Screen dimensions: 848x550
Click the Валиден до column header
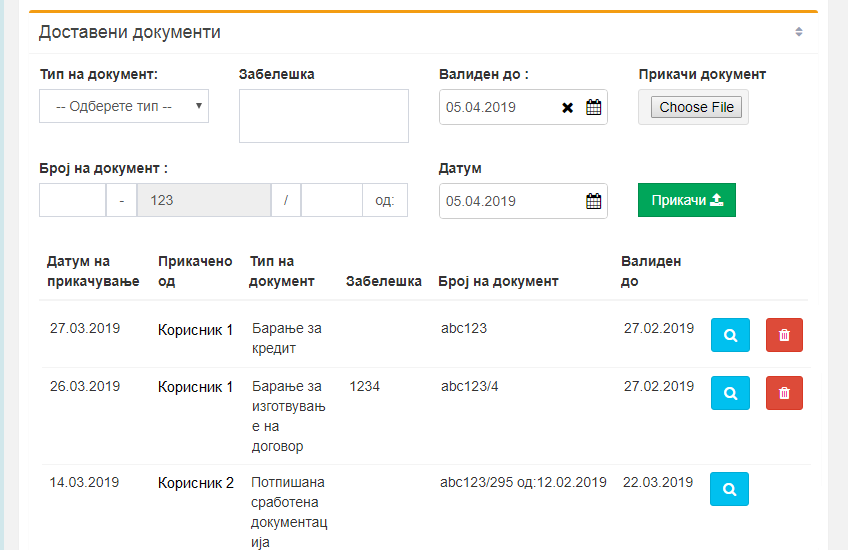(x=651, y=271)
